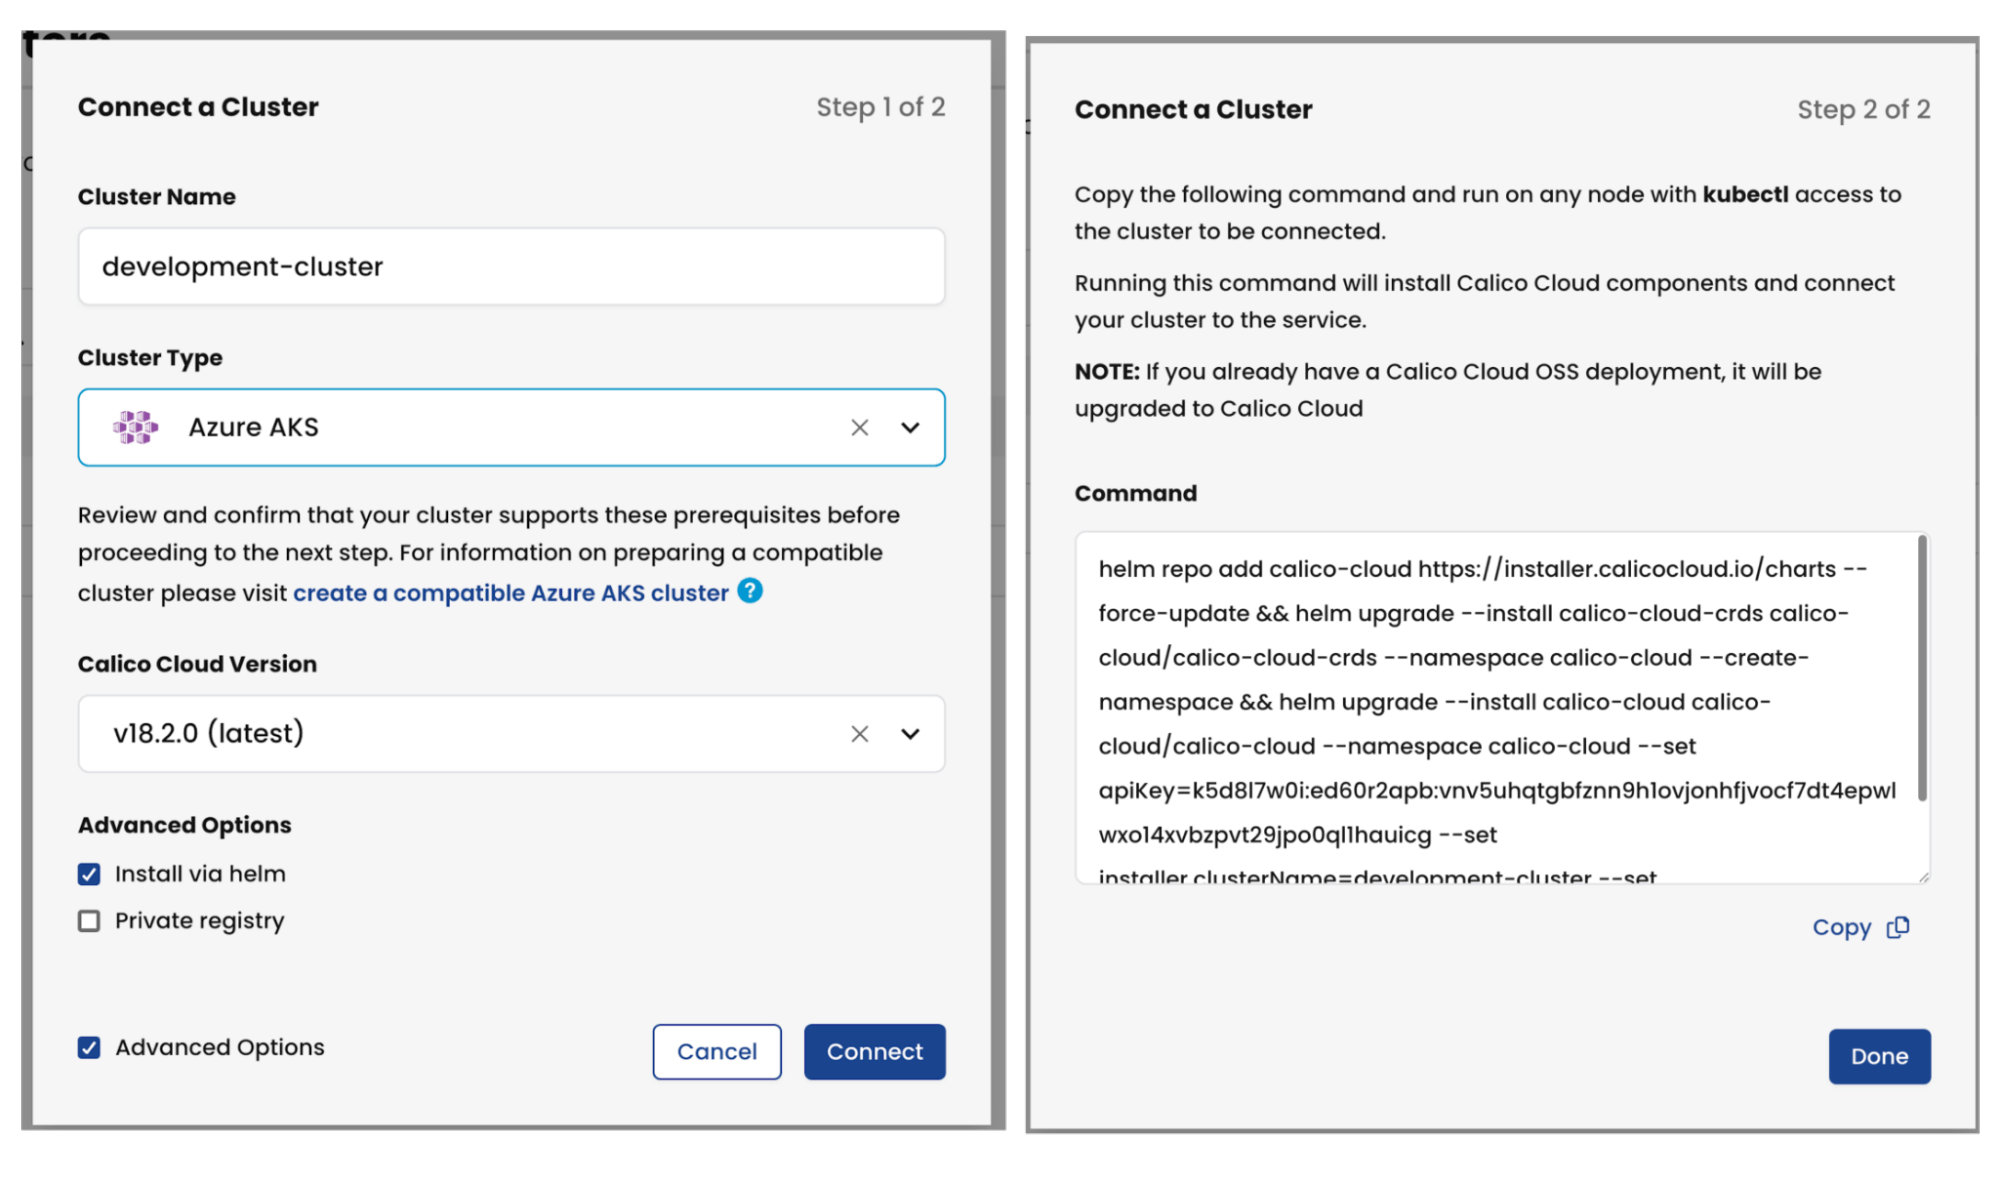This screenshot has width=1999, height=1189.
Task: Expand the Calico Cloud Version dropdown arrow
Action: point(910,734)
